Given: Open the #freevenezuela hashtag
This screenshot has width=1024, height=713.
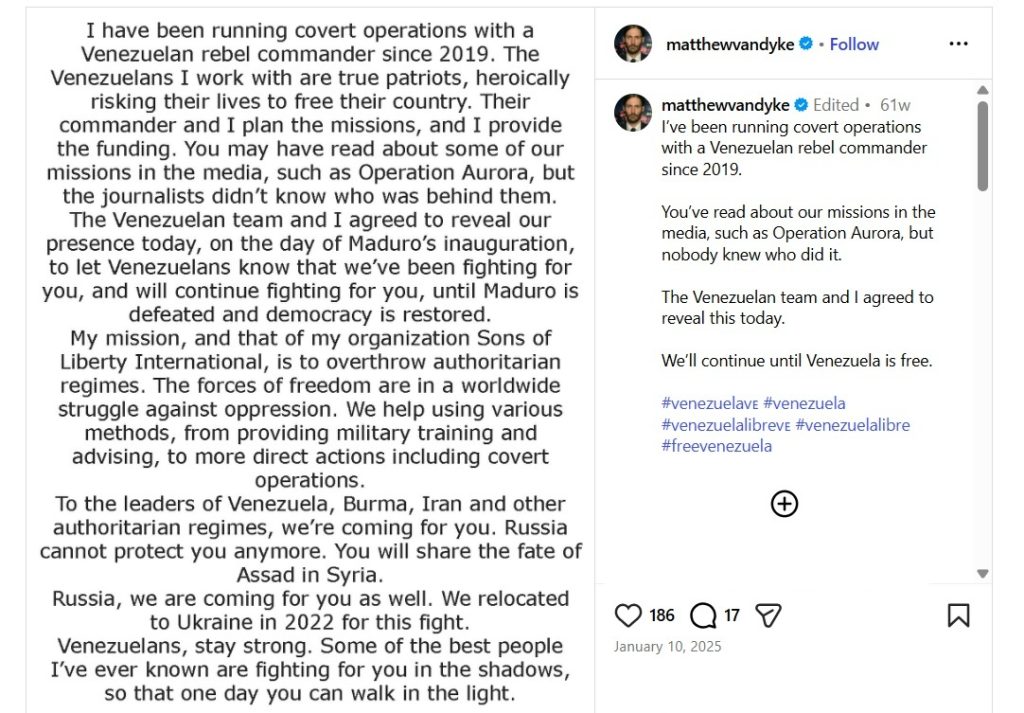Looking at the screenshot, I should tap(716, 446).
